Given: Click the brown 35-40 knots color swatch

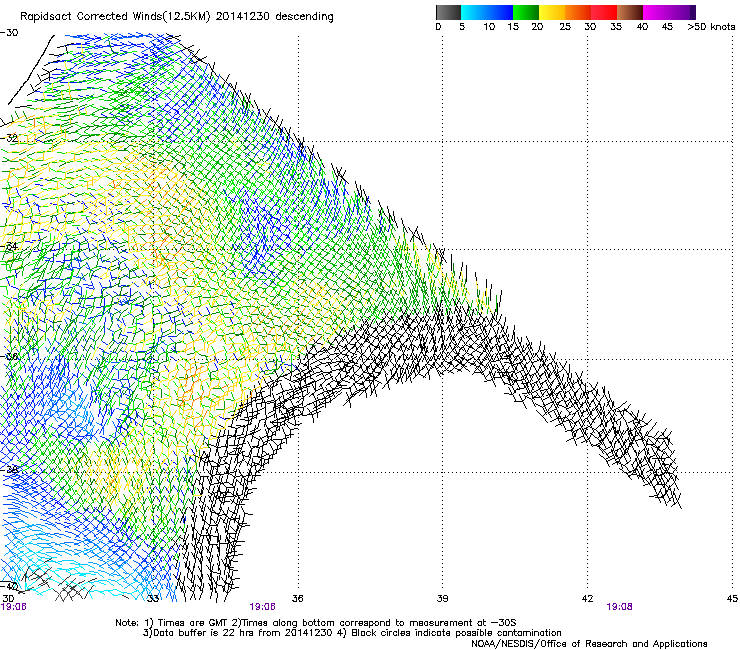Looking at the screenshot, I should 630,12.
